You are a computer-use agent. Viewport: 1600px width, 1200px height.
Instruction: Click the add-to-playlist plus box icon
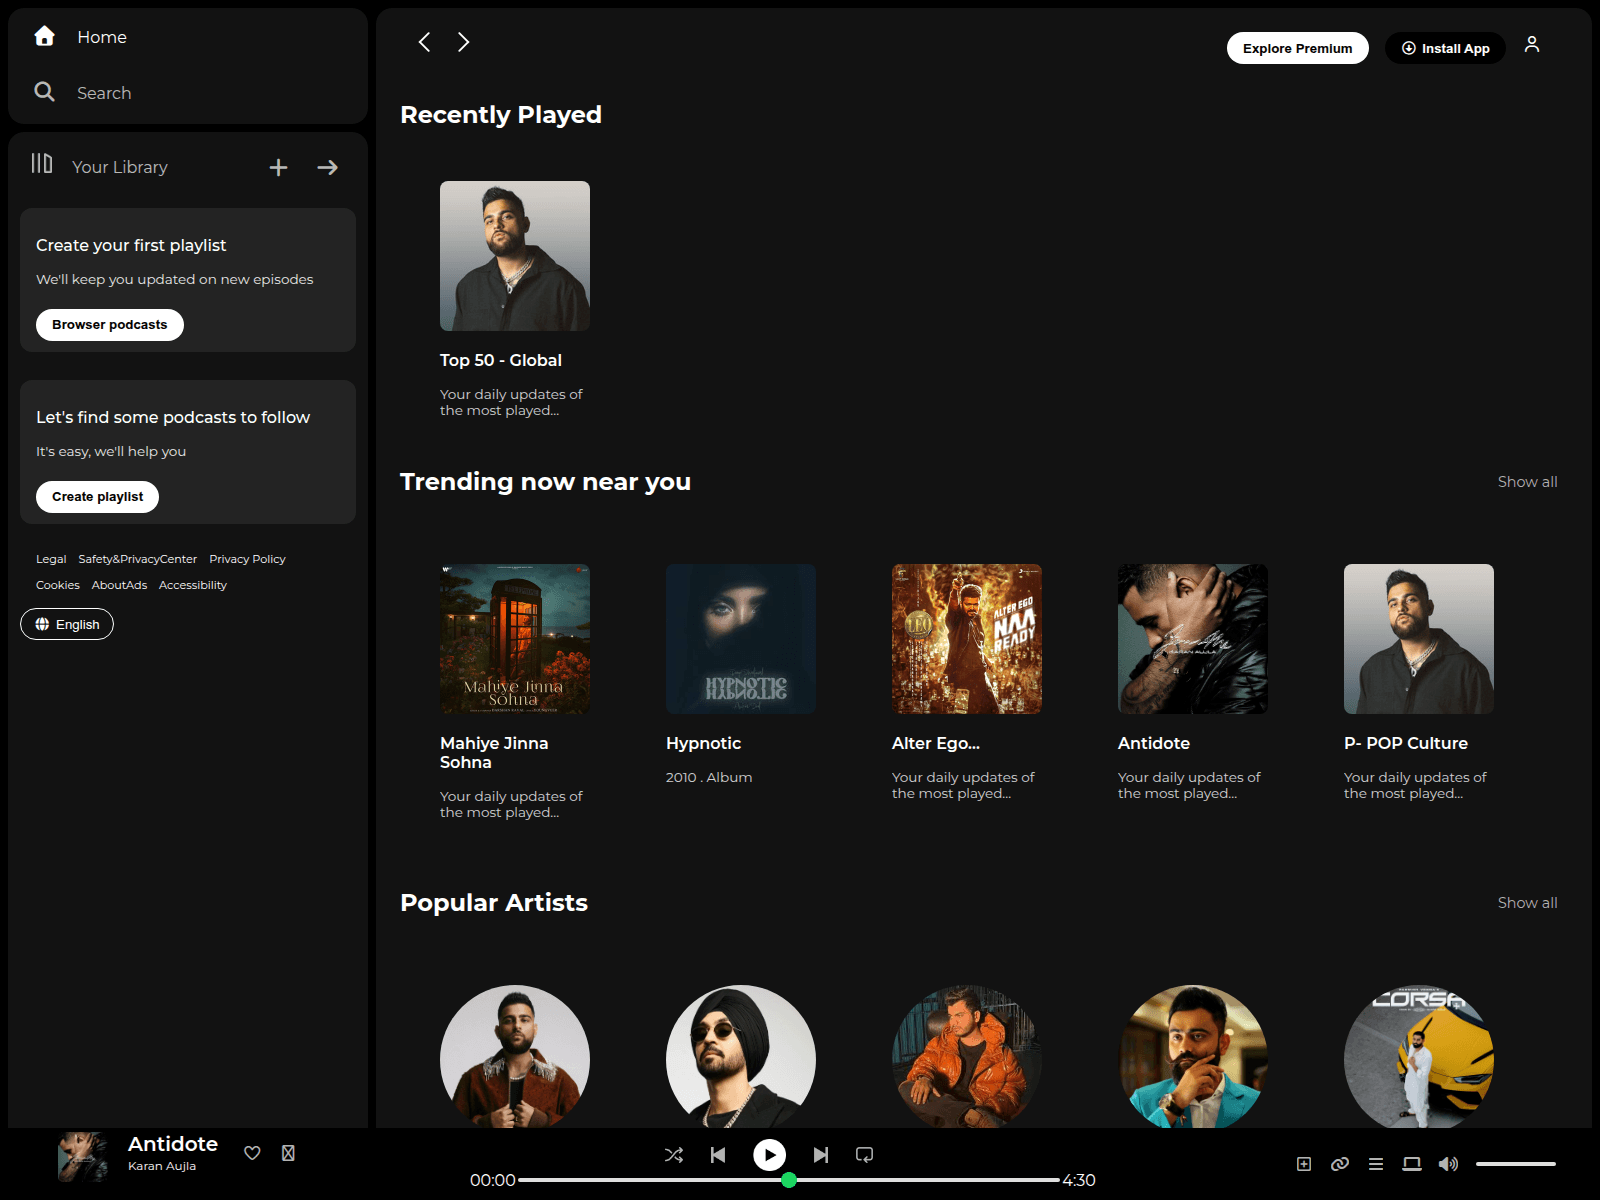tap(1304, 1164)
